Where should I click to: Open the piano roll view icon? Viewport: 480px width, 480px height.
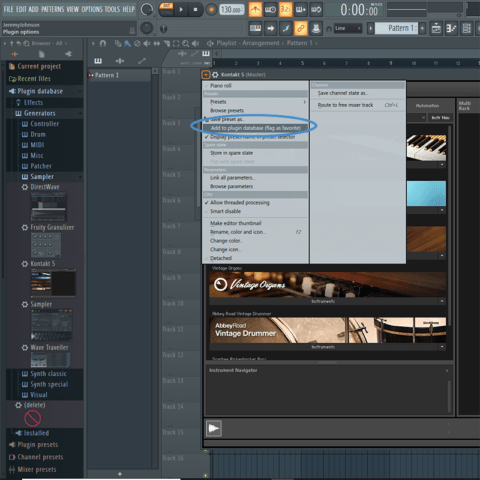[451, 28]
